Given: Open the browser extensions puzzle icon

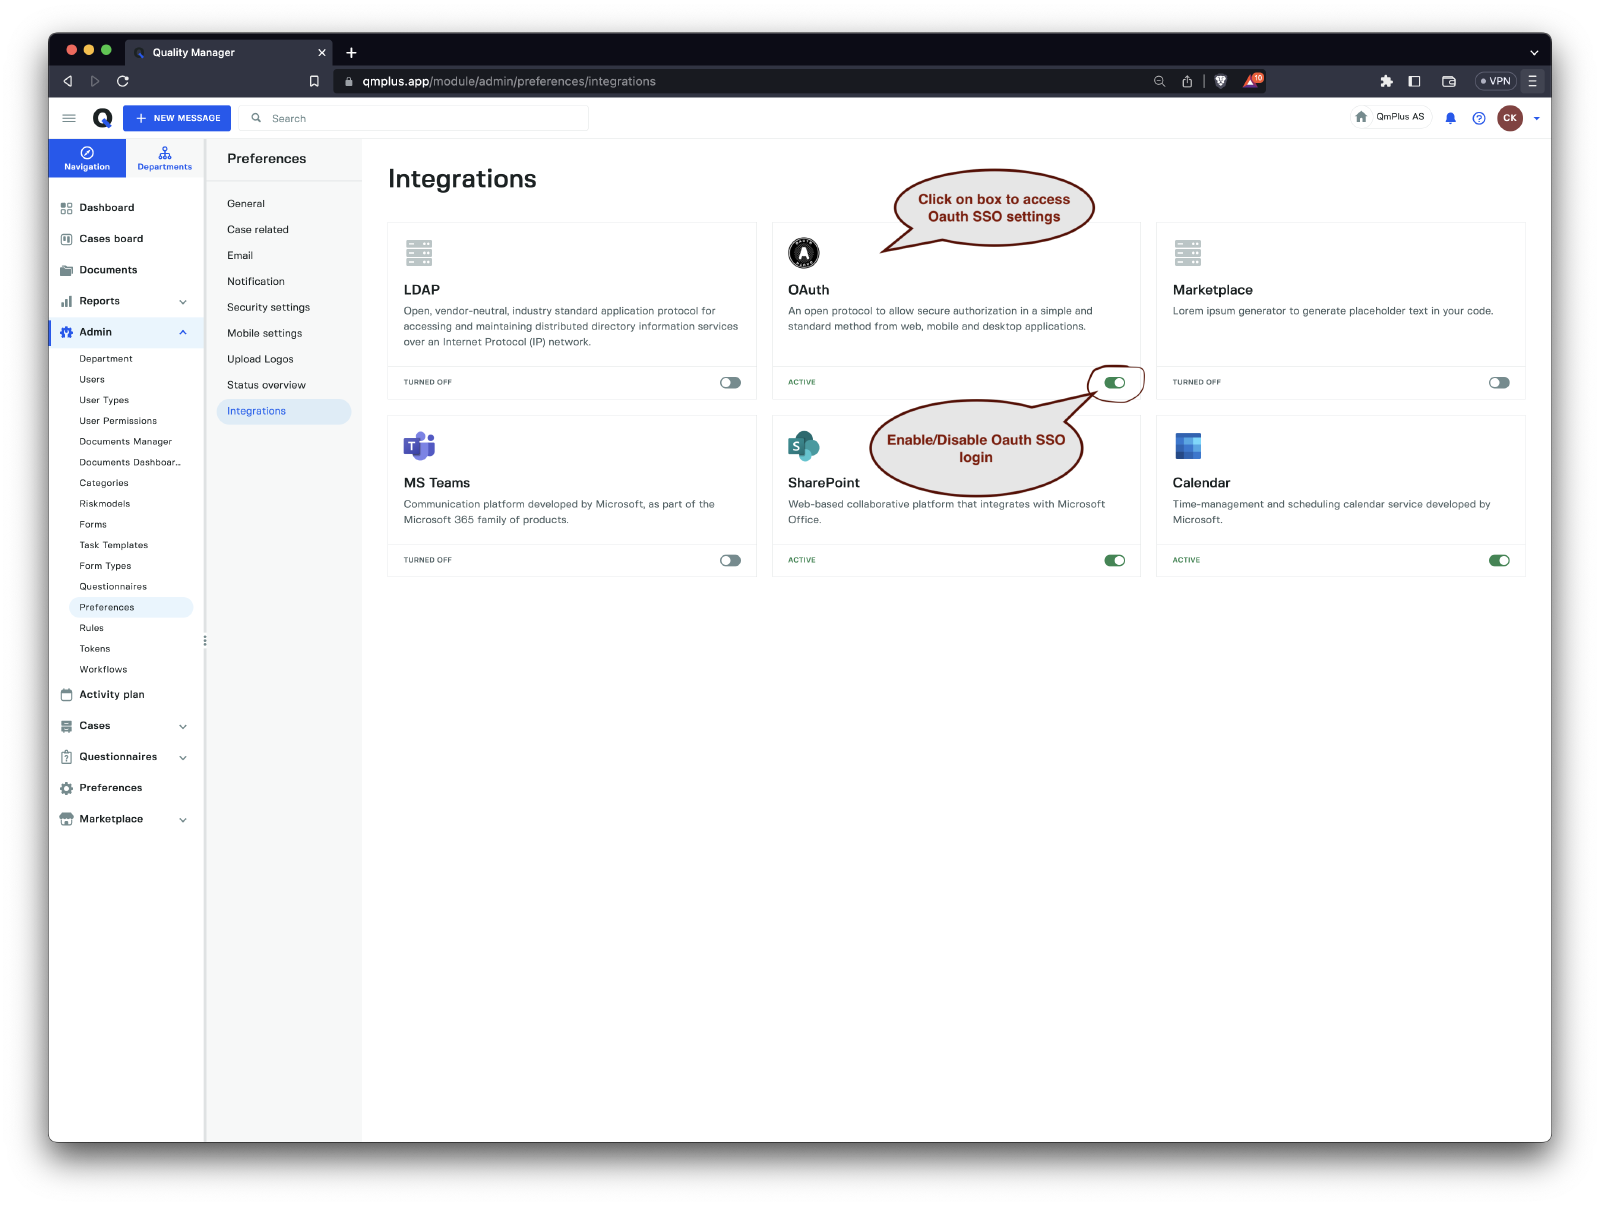Looking at the screenshot, I should tap(1386, 81).
